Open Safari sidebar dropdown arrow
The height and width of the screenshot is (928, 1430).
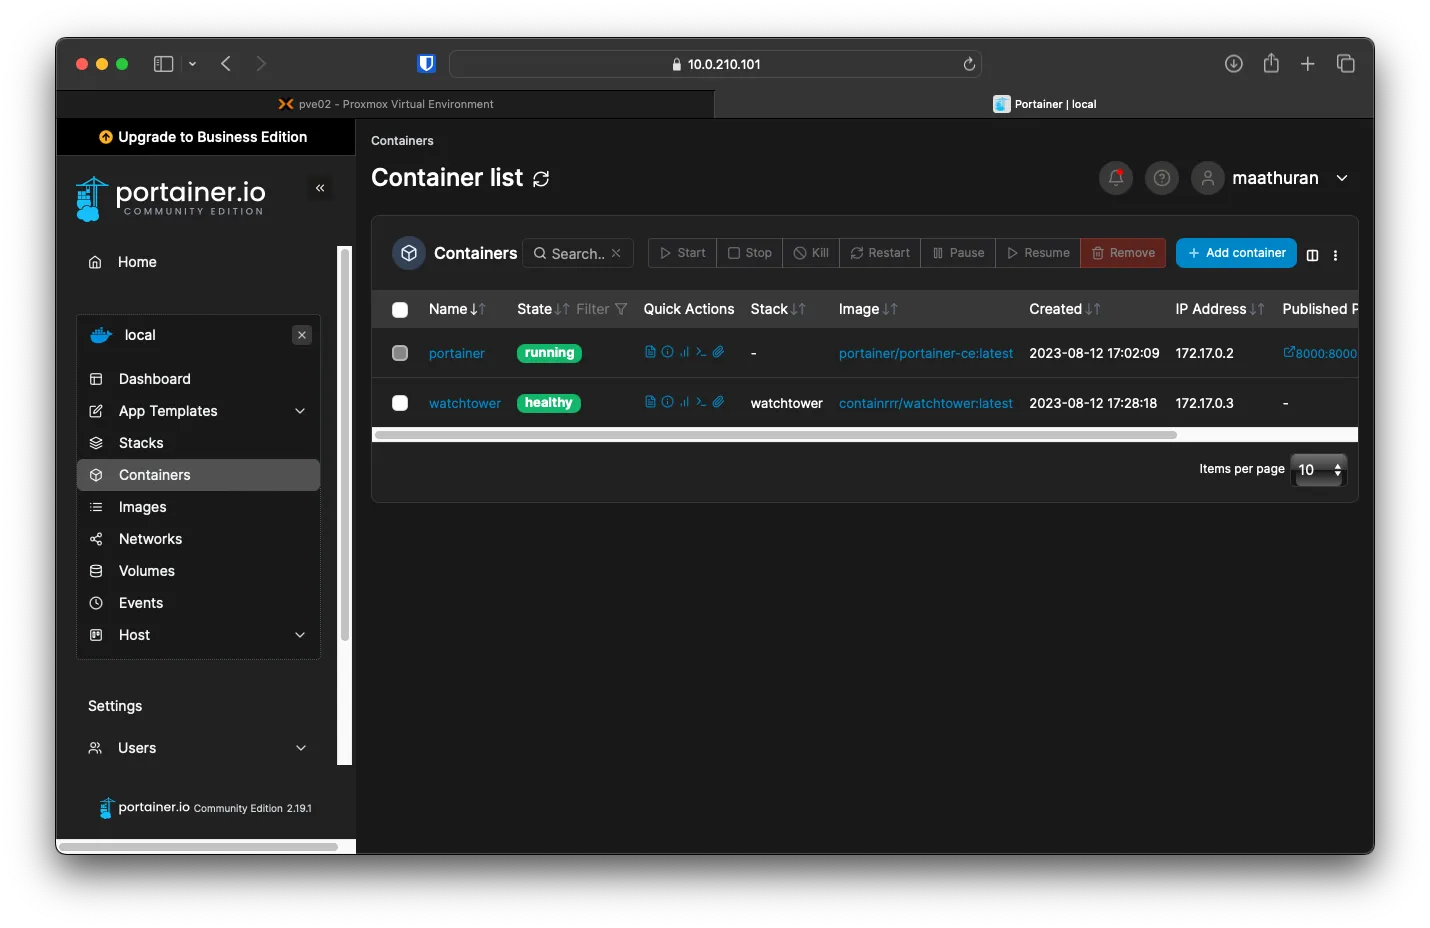pos(192,64)
